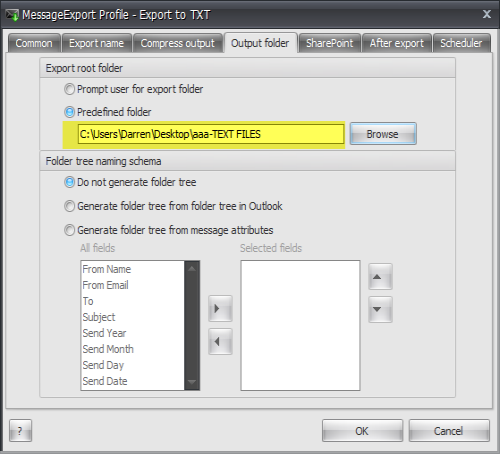Click the MessageExport title bar app icon
The image size is (500, 454).
(x=12, y=15)
